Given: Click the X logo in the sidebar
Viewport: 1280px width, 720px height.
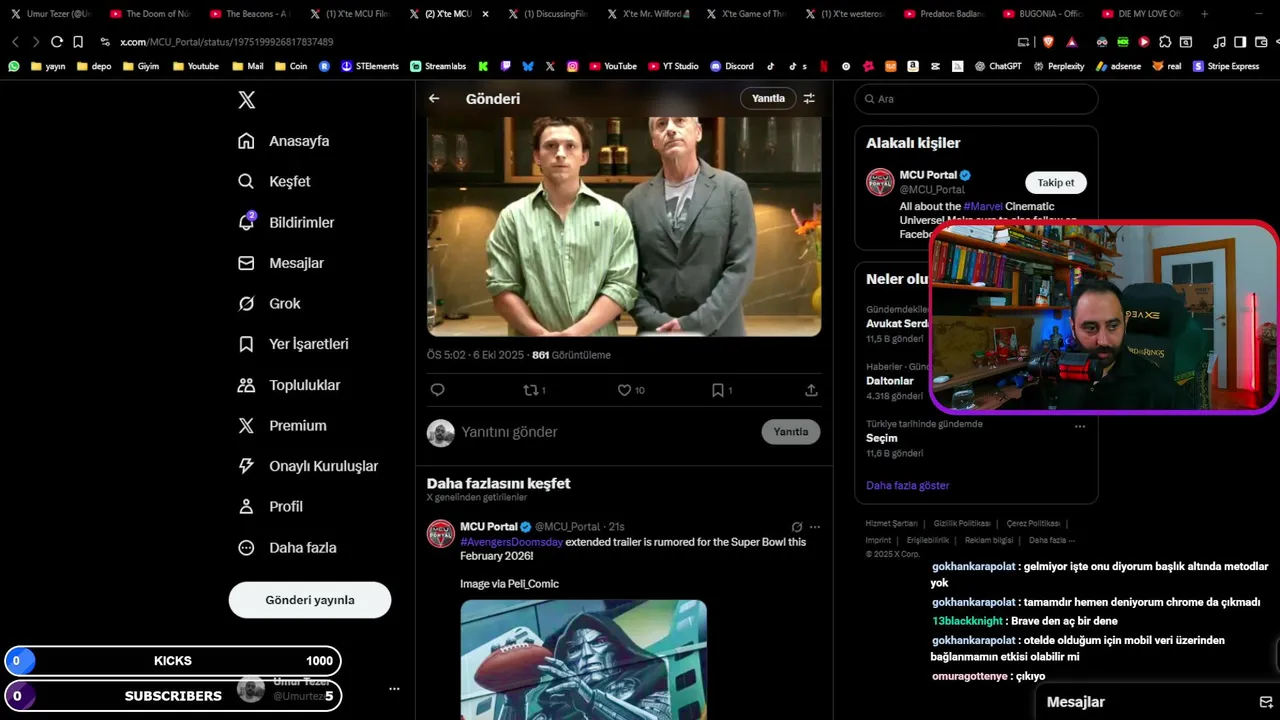Looking at the screenshot, I should (246, 100).
